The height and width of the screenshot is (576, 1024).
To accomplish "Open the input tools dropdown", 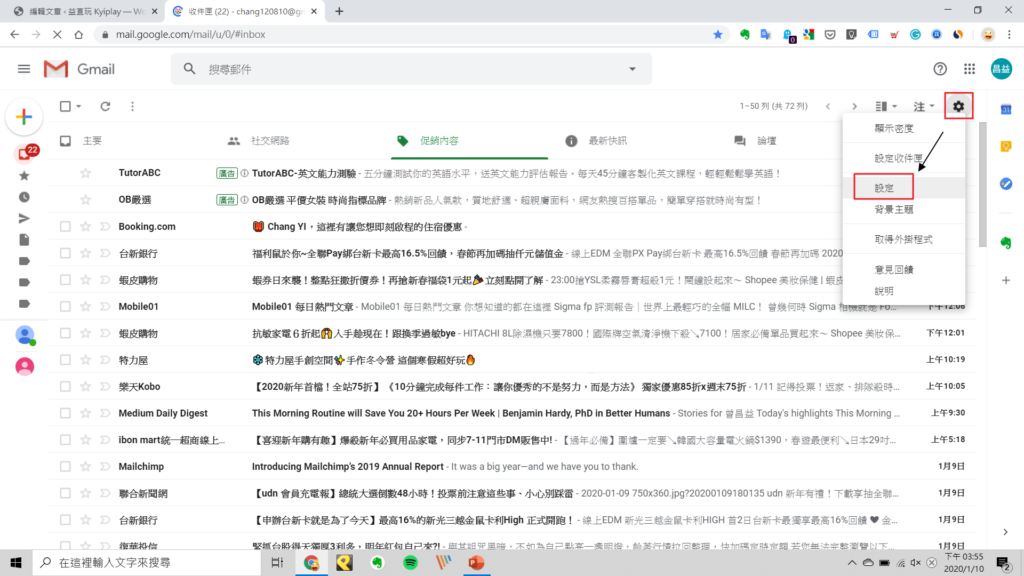I will [x=924, y=106].
